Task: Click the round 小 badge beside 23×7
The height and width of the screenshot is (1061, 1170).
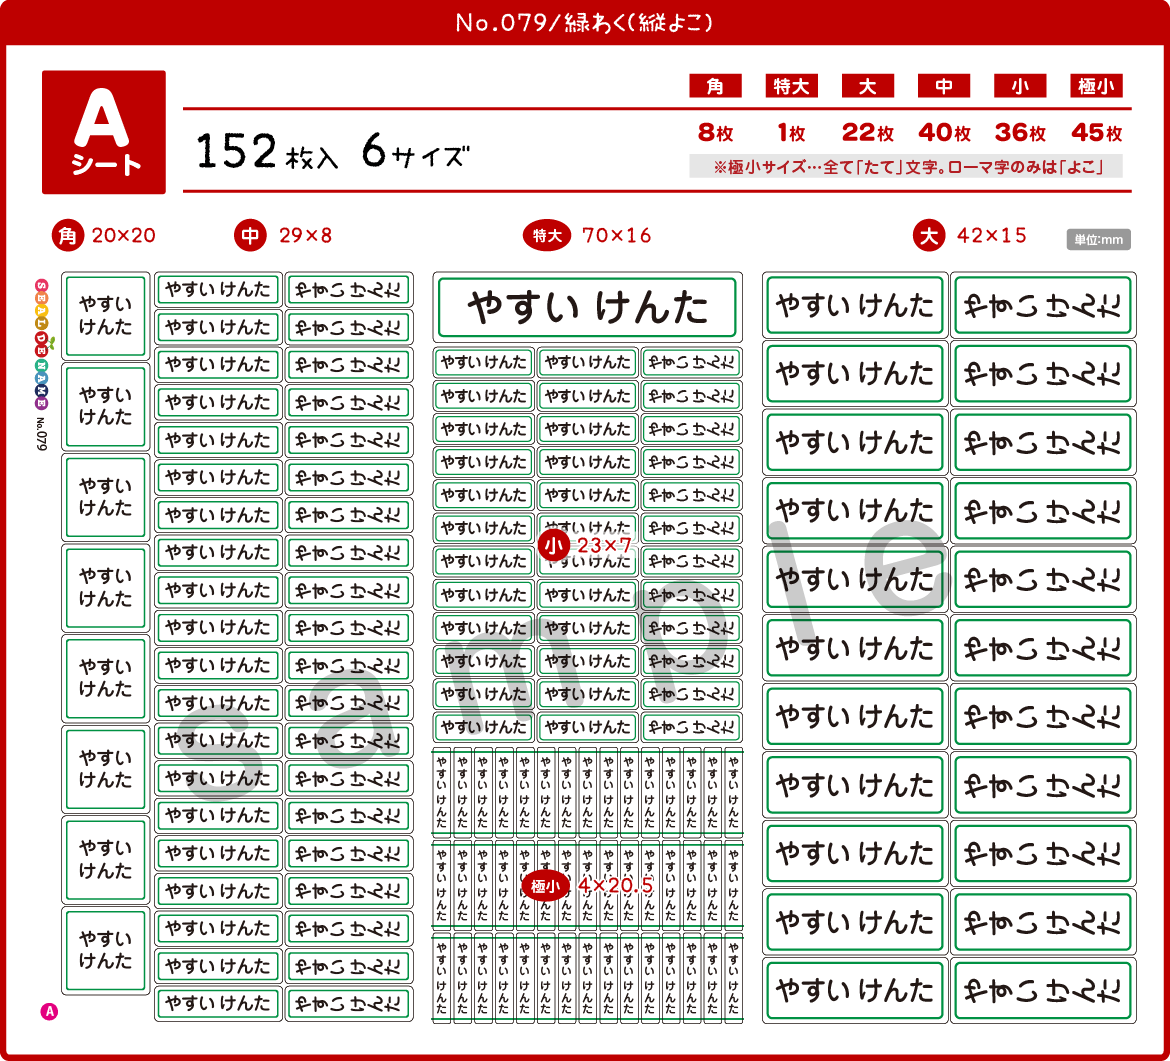Action: (554, 546)
